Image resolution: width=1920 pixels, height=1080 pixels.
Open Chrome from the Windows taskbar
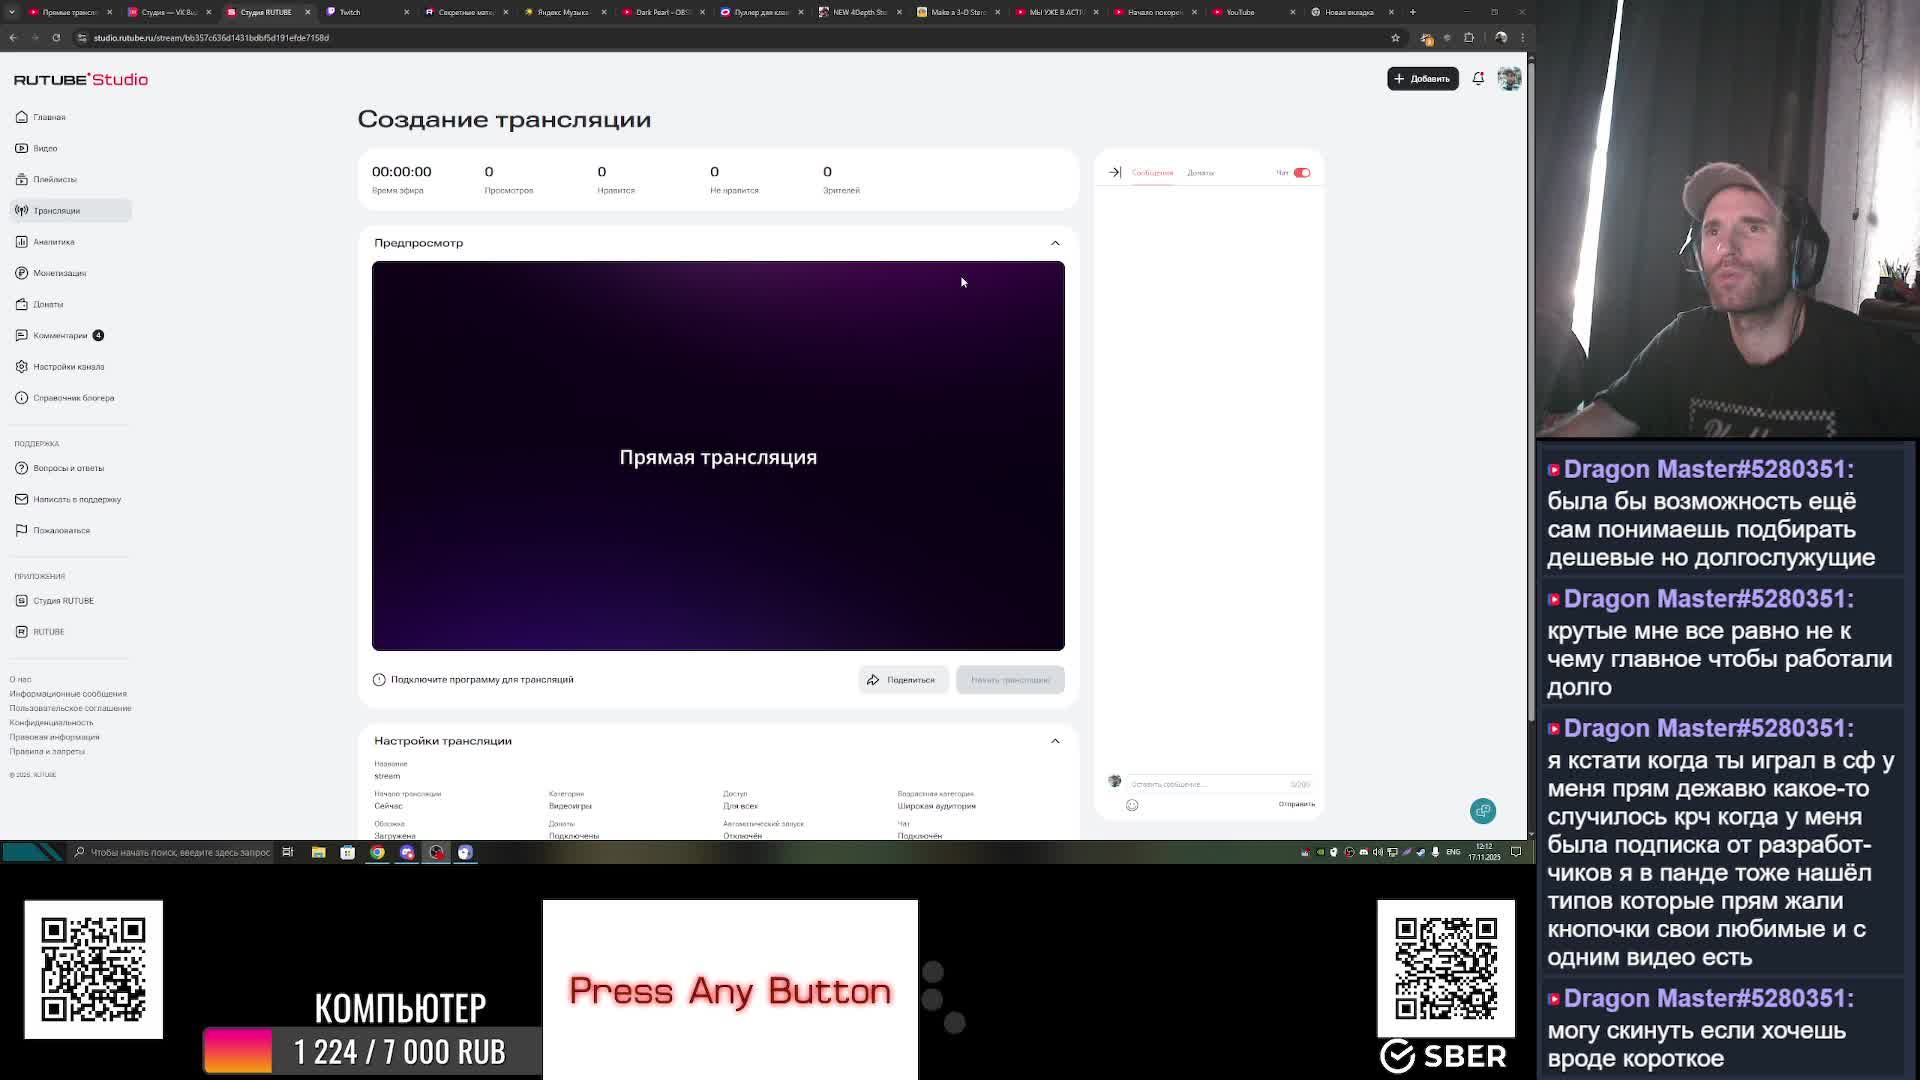377,852
